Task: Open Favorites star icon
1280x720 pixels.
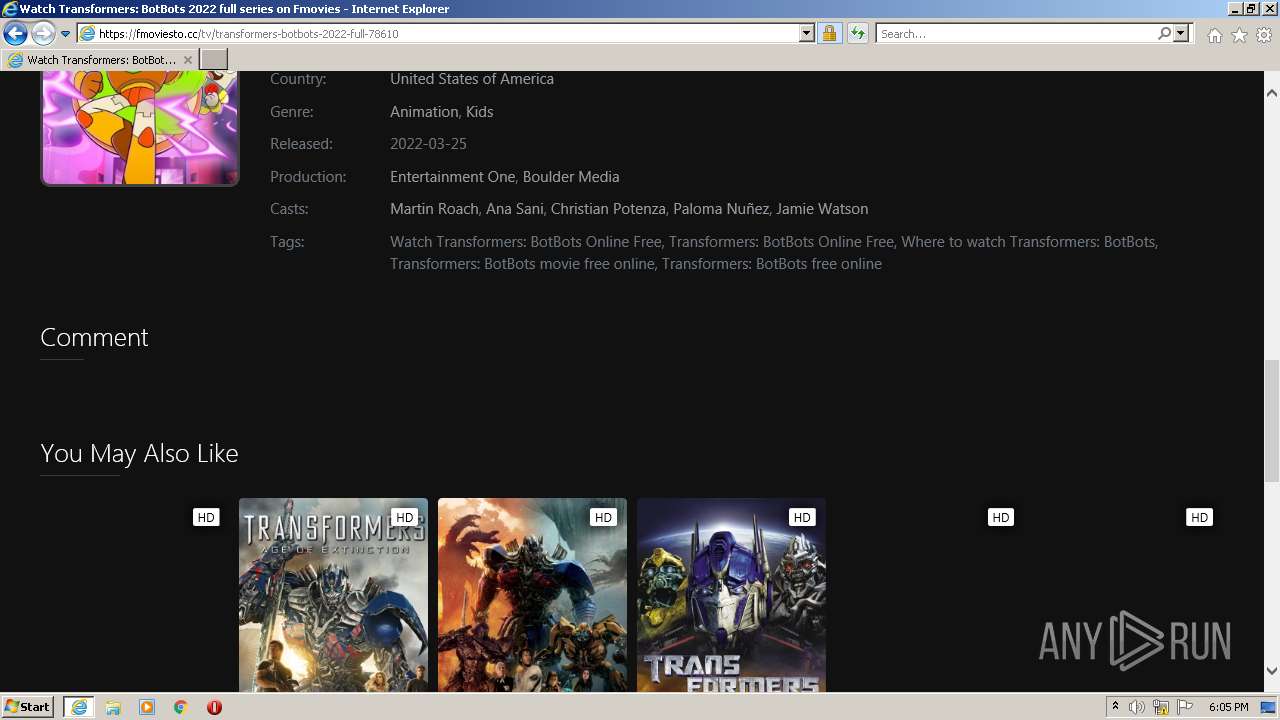Action: point(1239,35)
